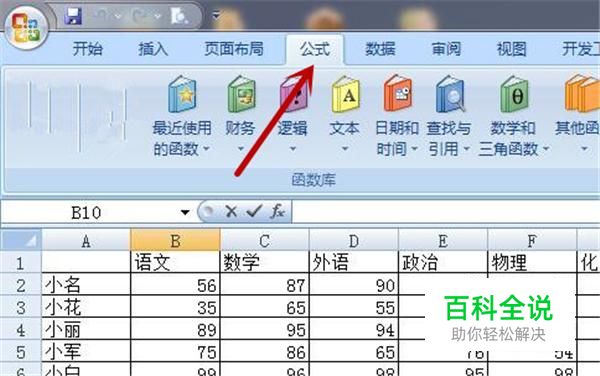Select column B header
Screen dimensions: 600x376
point(175,241)
